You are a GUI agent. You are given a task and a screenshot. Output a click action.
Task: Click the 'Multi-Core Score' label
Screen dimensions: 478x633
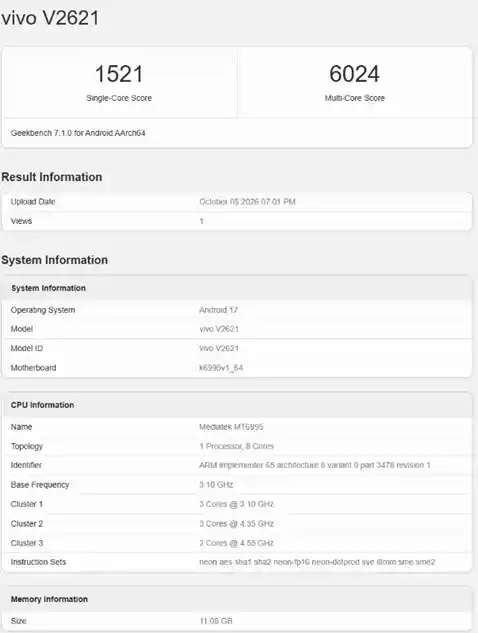[x=354, y=98]
